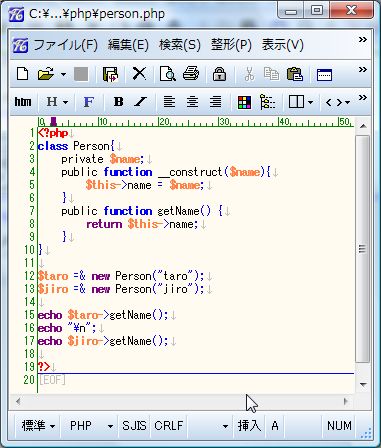Click the A input mode indicator

pyautogui.click(x=275, y=426)
